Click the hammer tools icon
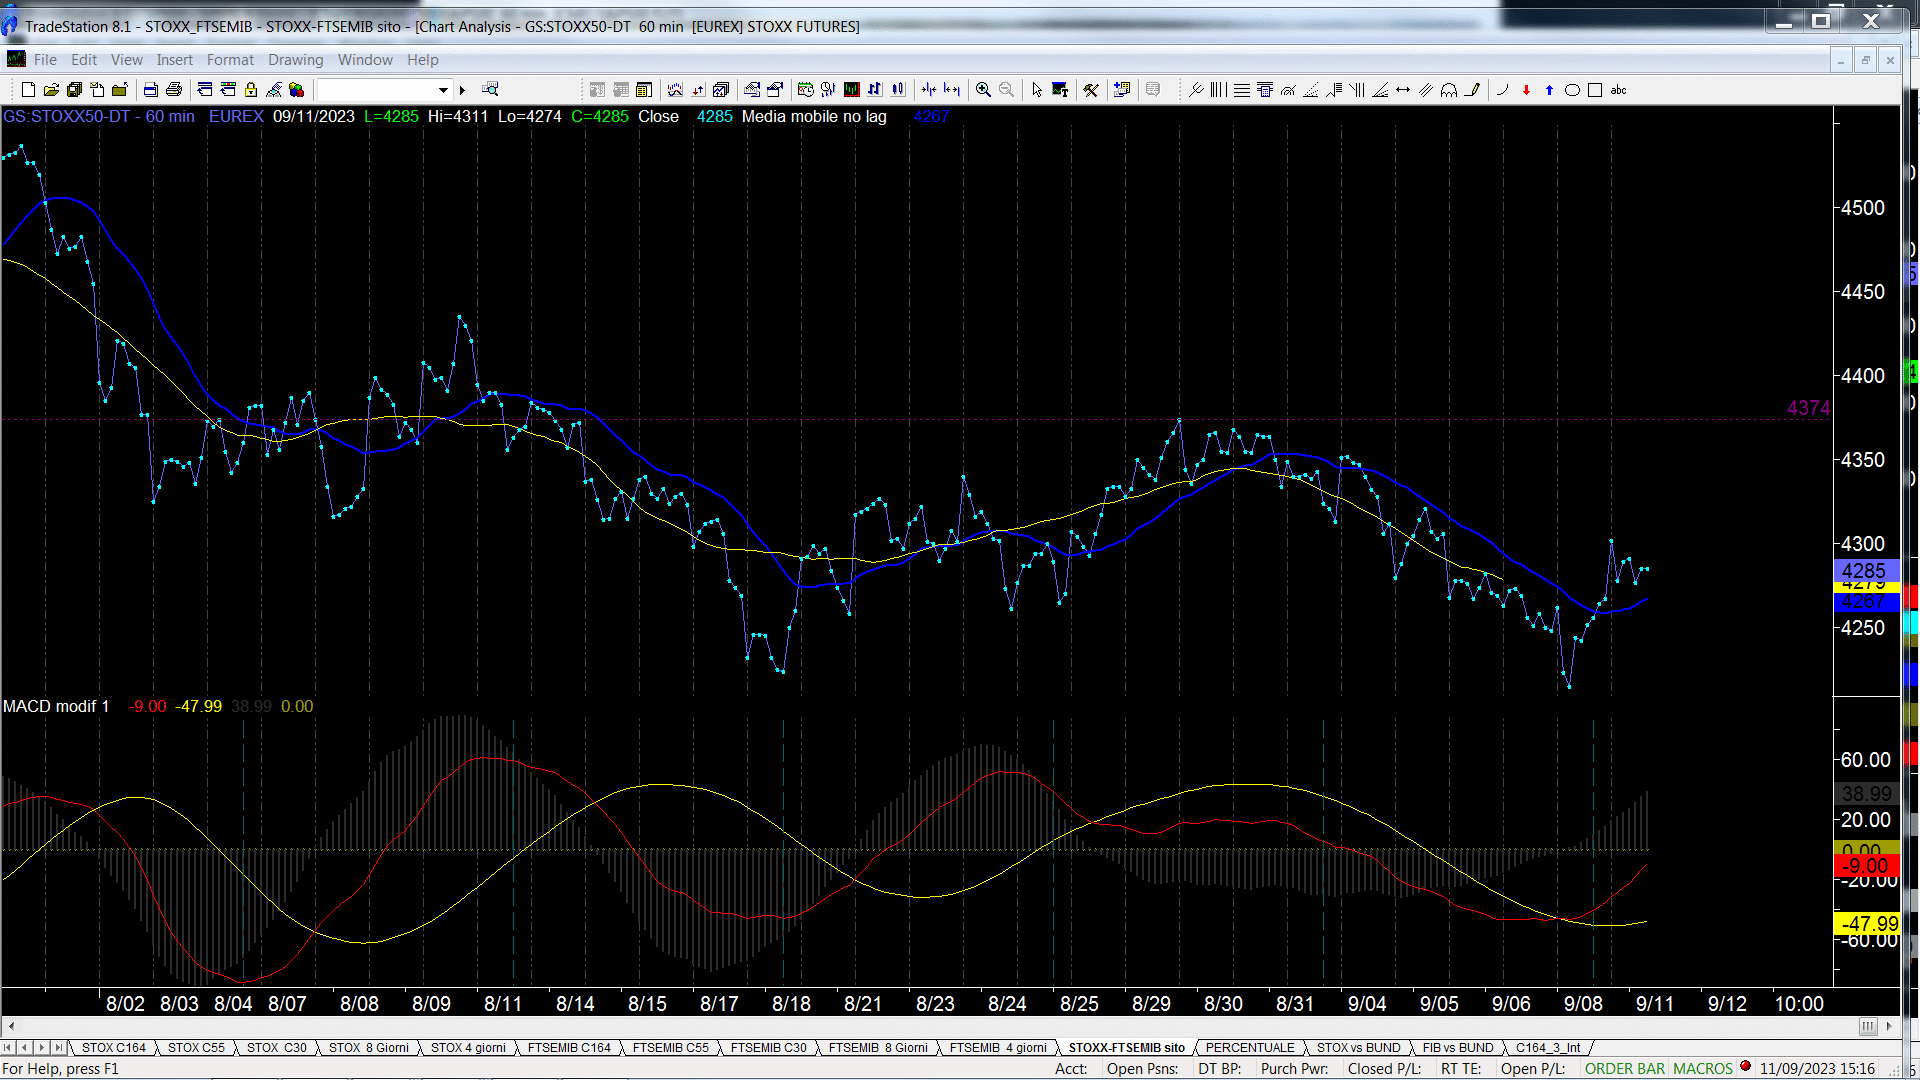 (x=1091, y=90)
